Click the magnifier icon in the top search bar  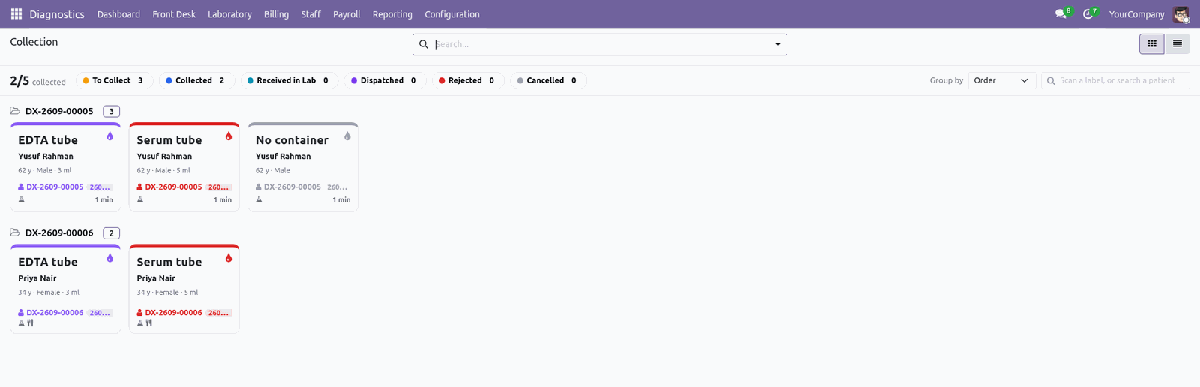[x=424, y=44]
